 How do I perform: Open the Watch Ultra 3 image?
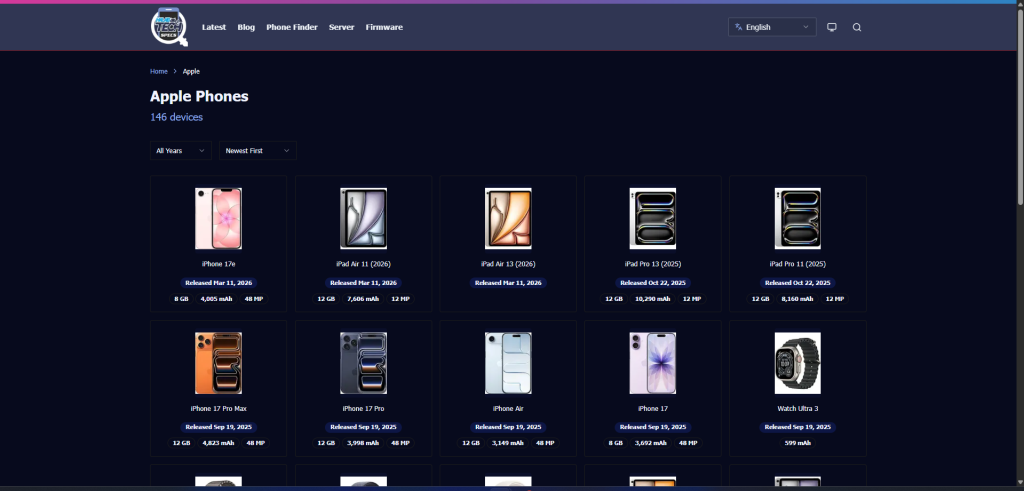[797, 363]
